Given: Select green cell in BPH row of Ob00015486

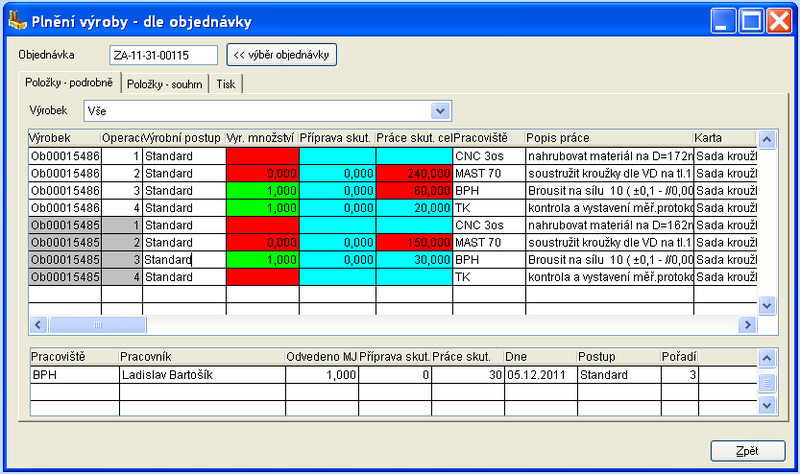Looking at the screenshot, I should (x=262, y=189).
